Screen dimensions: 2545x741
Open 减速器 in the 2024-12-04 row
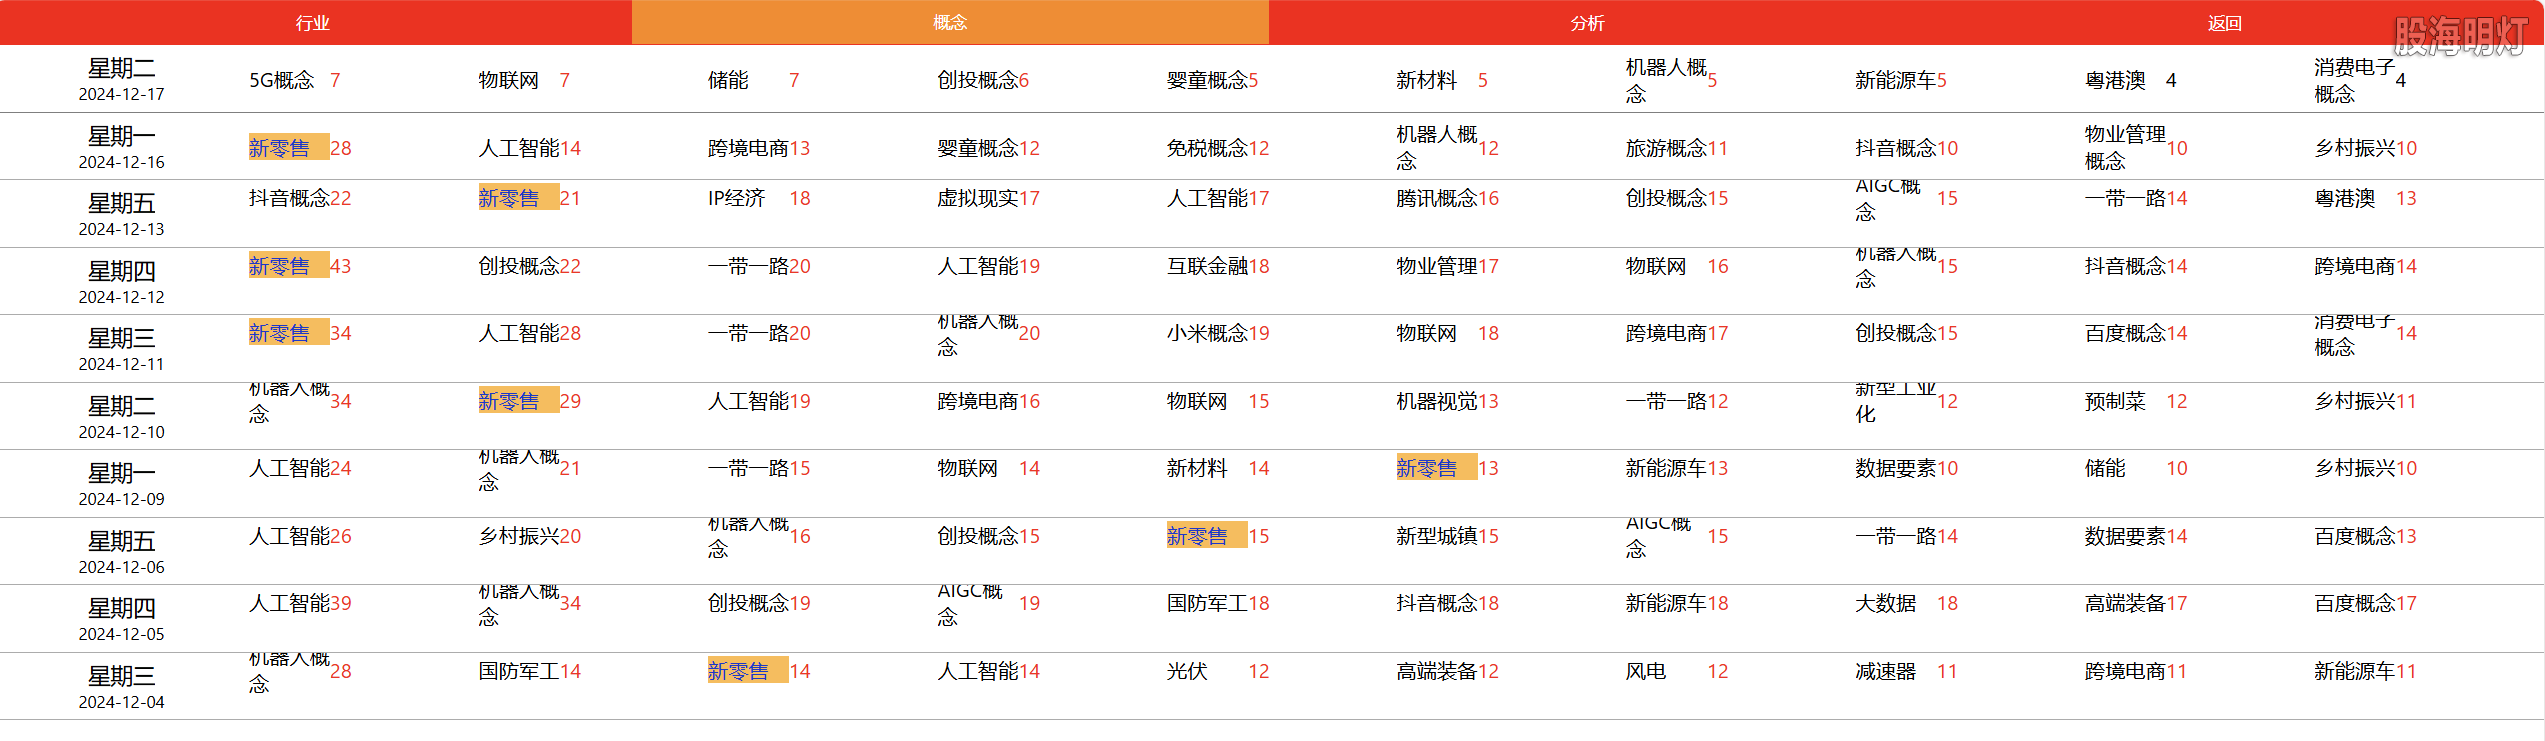click(x=1885, y=671)
